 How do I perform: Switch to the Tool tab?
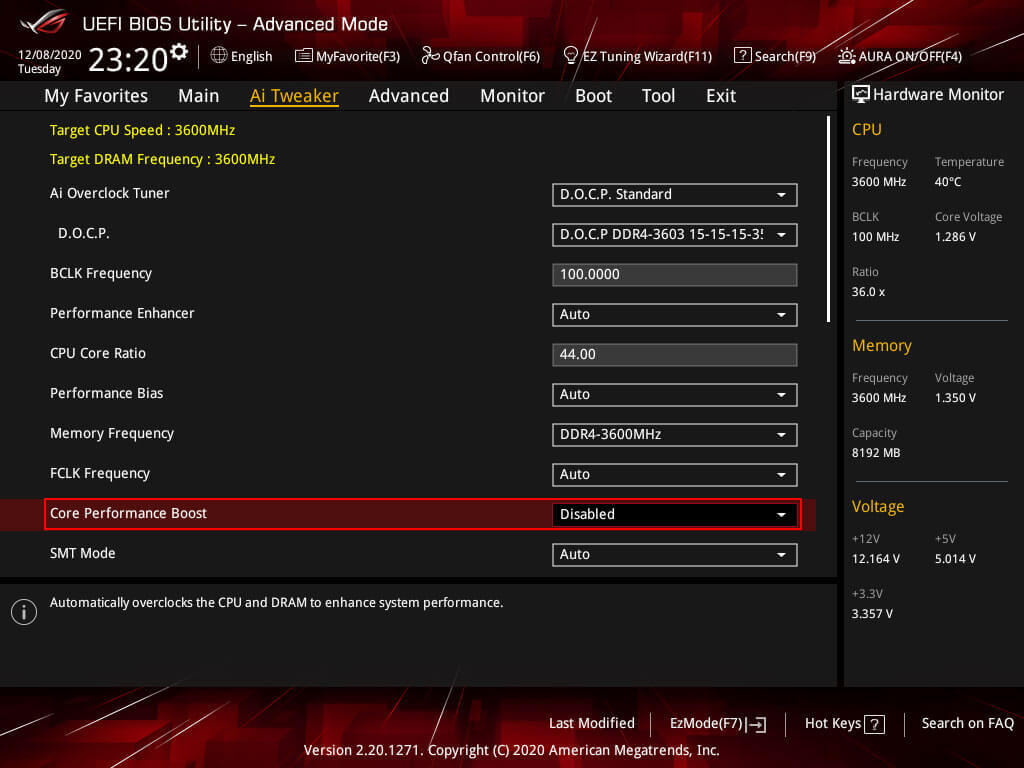pos(658,96)
